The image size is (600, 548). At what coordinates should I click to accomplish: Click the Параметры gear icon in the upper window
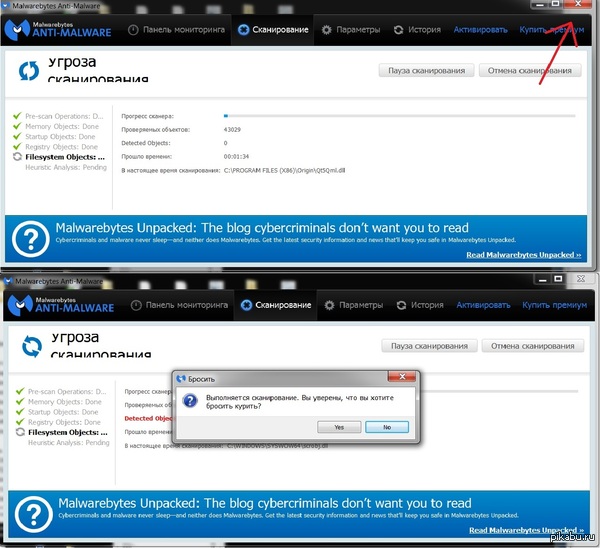click(325, 30)
